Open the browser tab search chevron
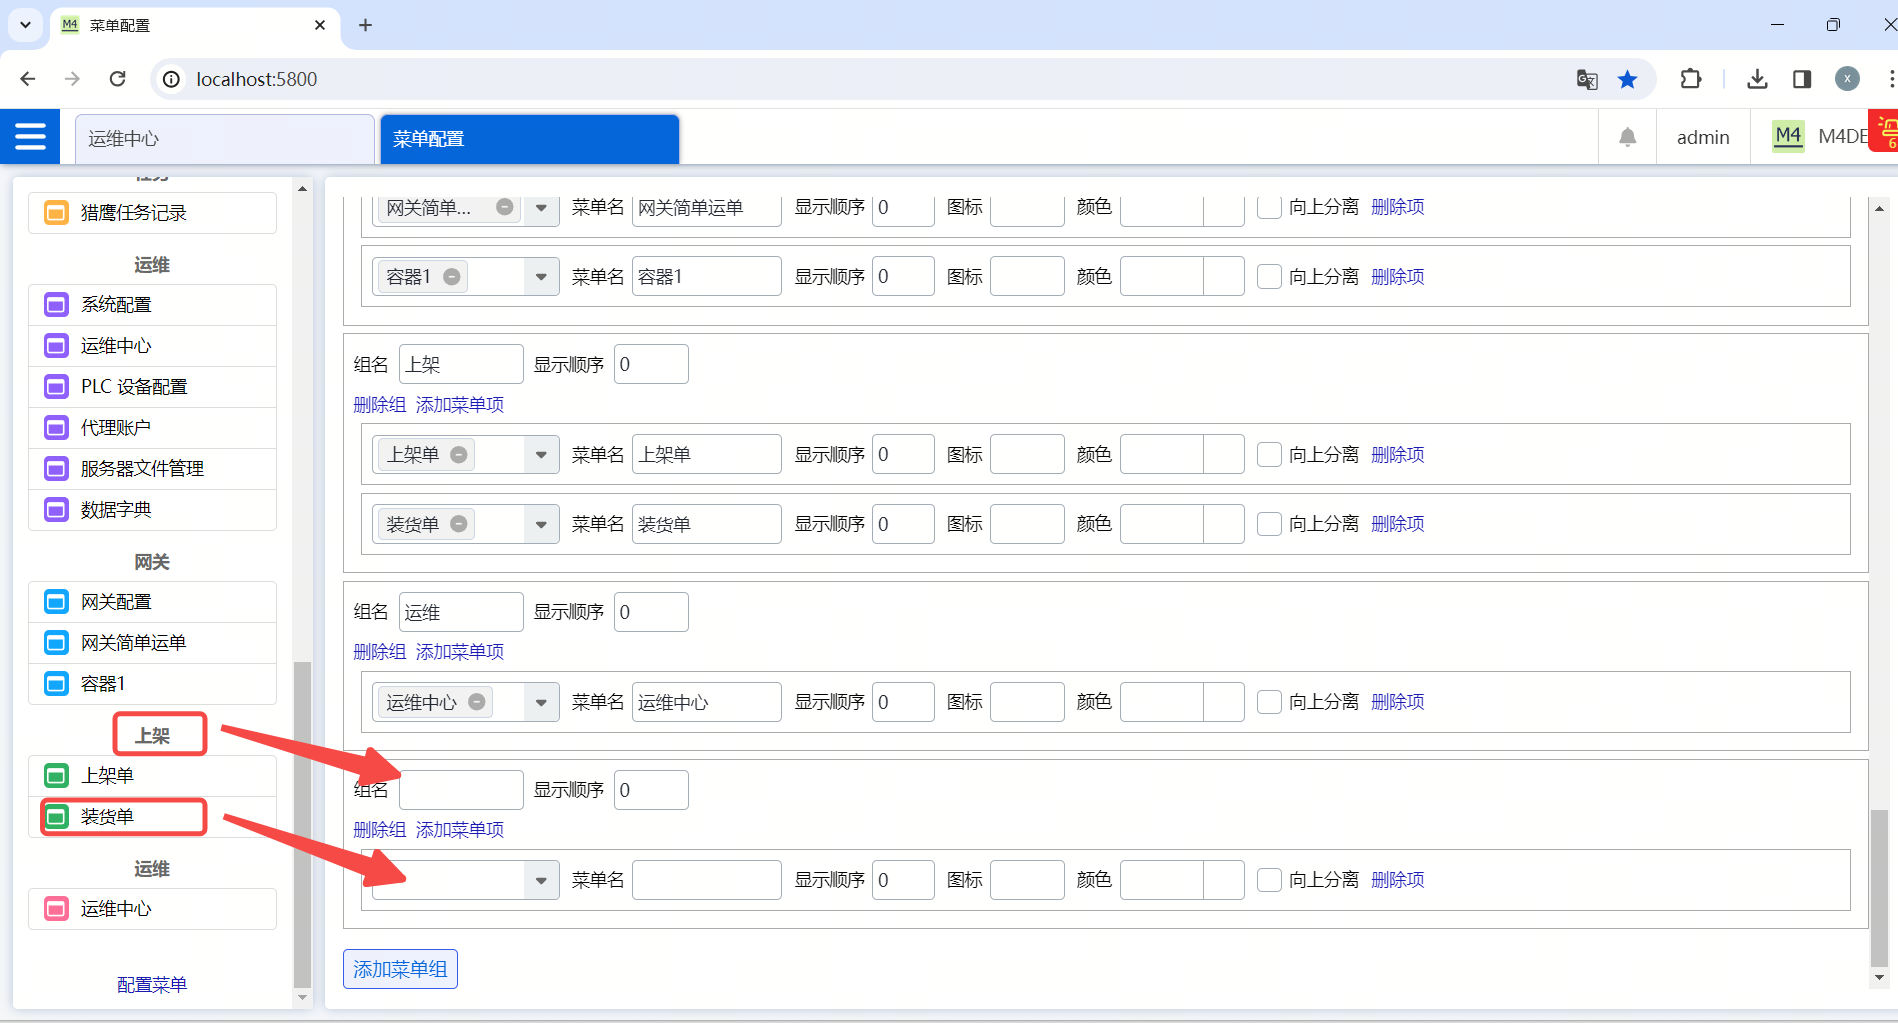The width and height of the screenshot is (1898, 1023). (25, 25)
